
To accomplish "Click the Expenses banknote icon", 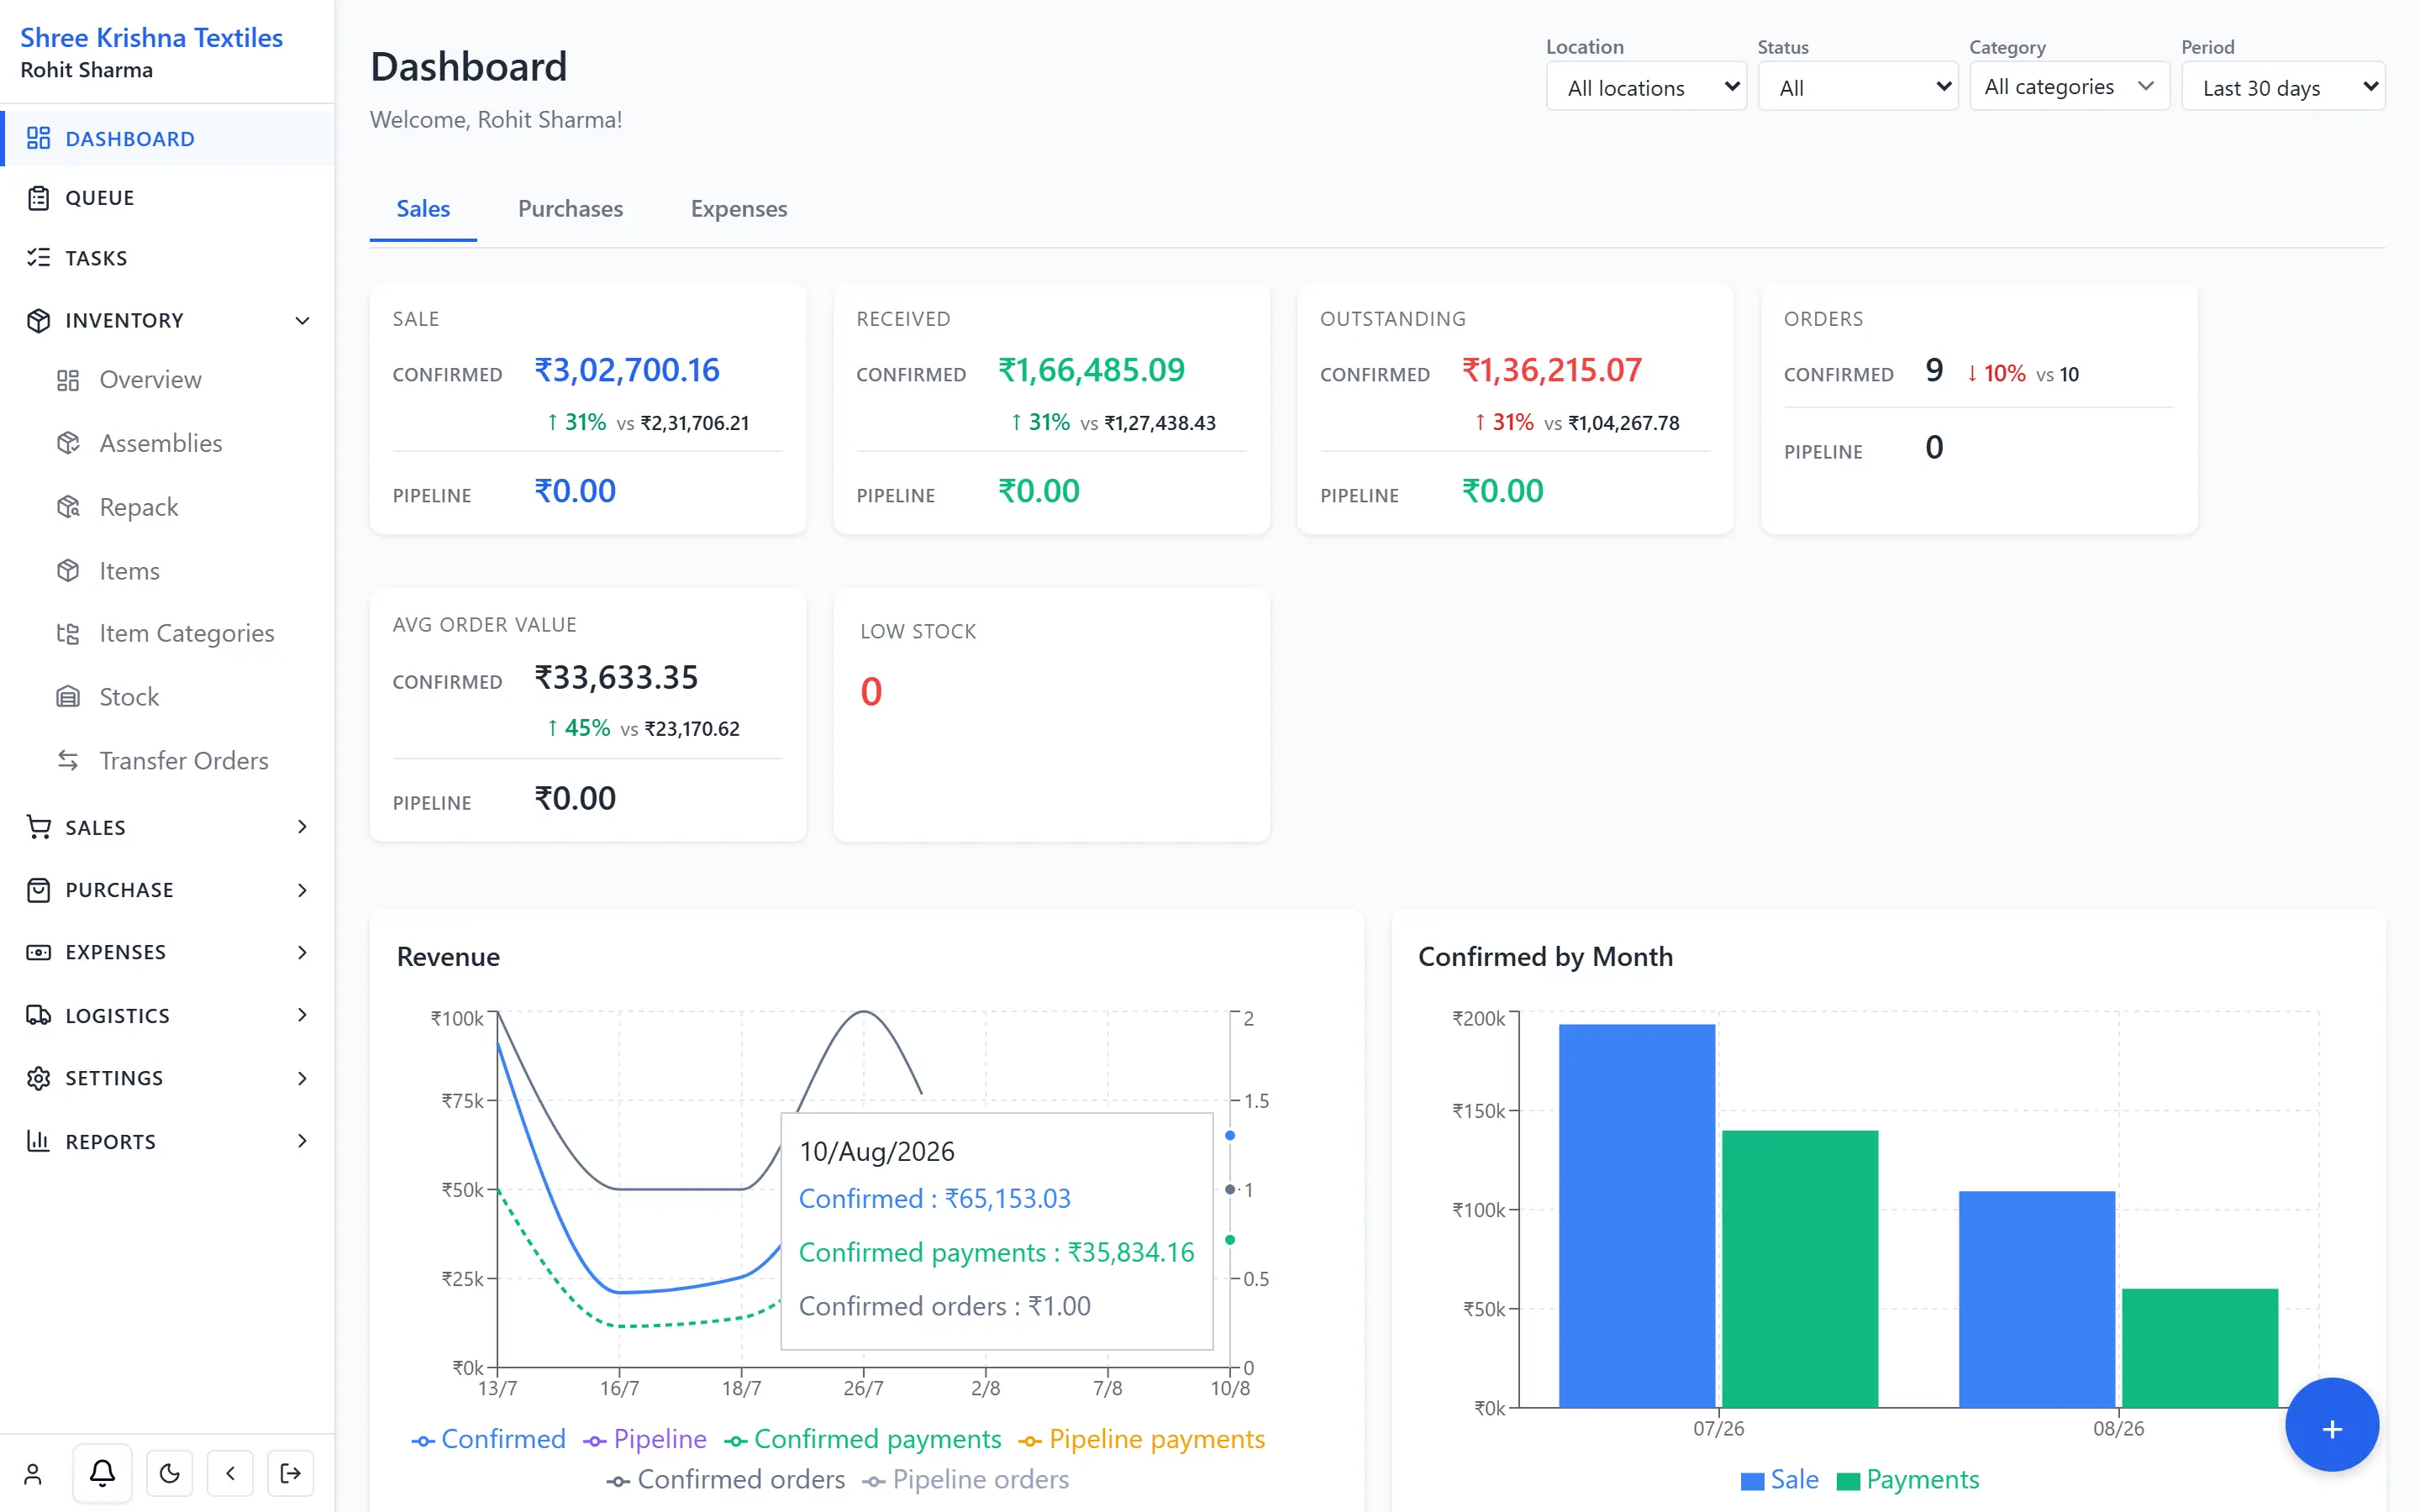I will (38, 952).
